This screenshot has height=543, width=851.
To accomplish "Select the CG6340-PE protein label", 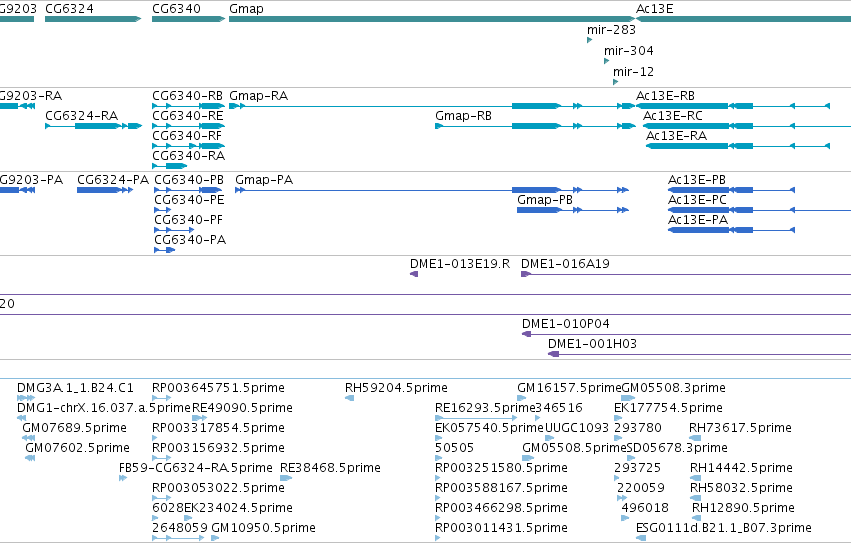I will click(189, 200).
